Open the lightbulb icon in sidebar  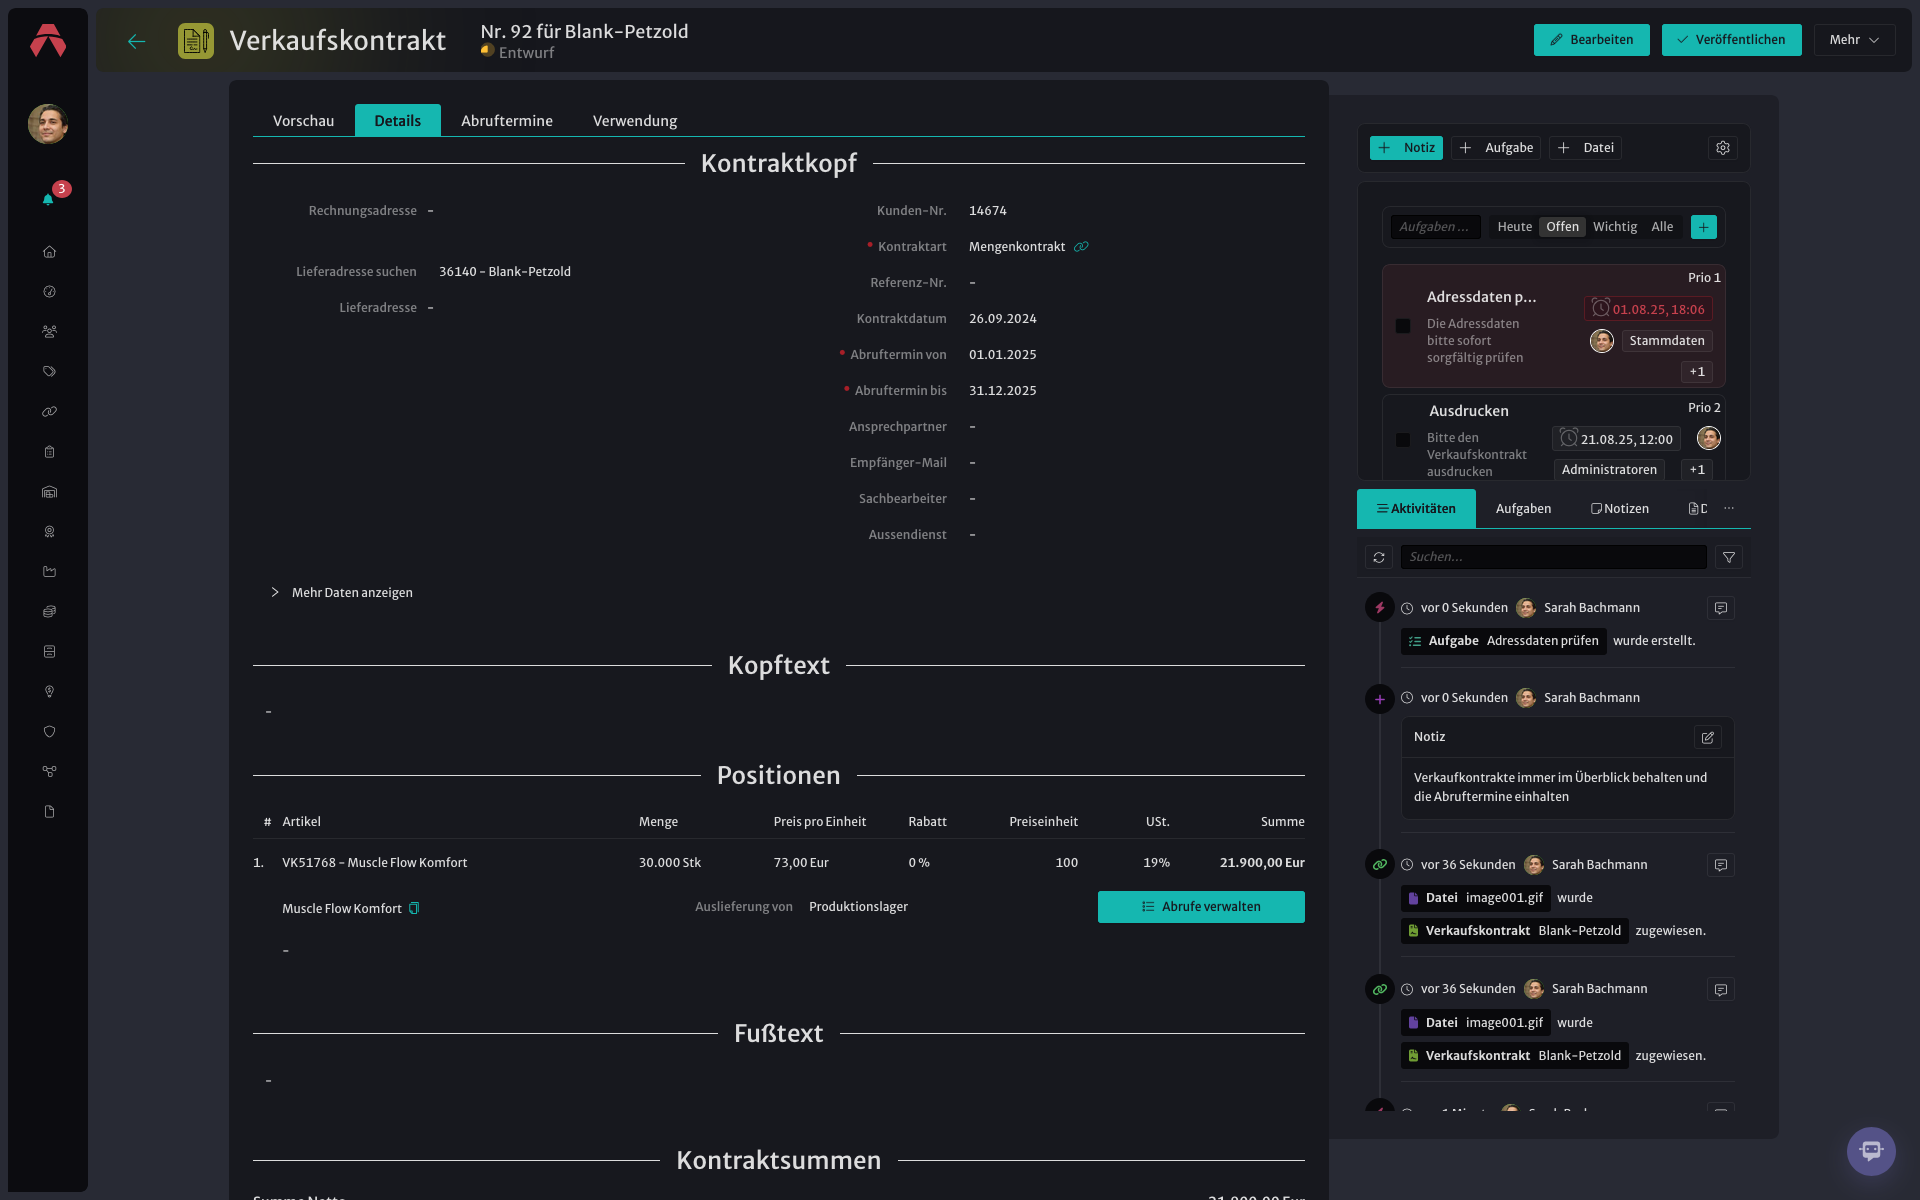49,692
